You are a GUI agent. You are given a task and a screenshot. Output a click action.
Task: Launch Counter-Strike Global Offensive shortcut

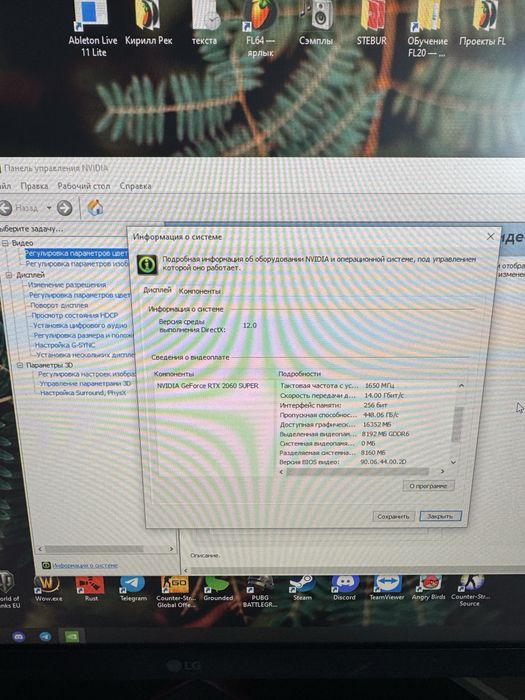(x=175, y=592)
